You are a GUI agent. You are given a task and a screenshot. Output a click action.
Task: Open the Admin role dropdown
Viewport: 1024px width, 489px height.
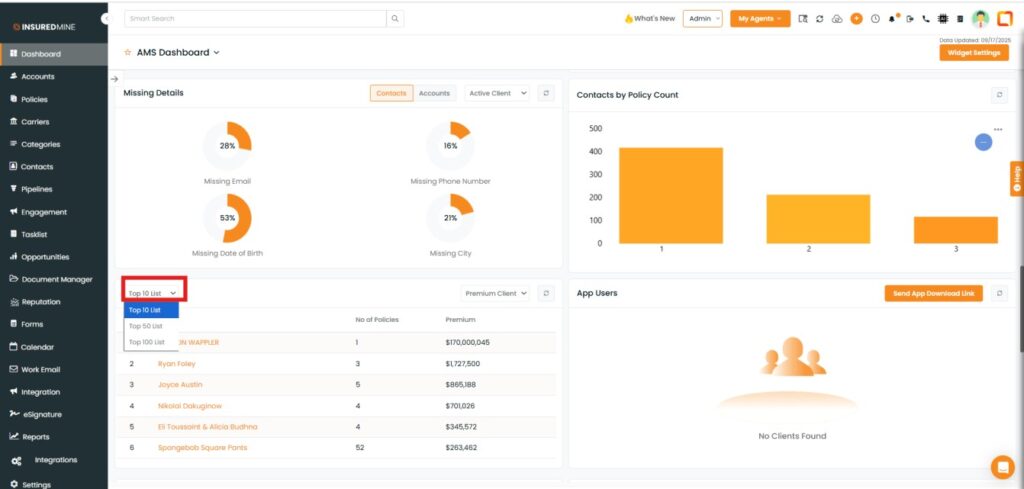click(703, 19)
